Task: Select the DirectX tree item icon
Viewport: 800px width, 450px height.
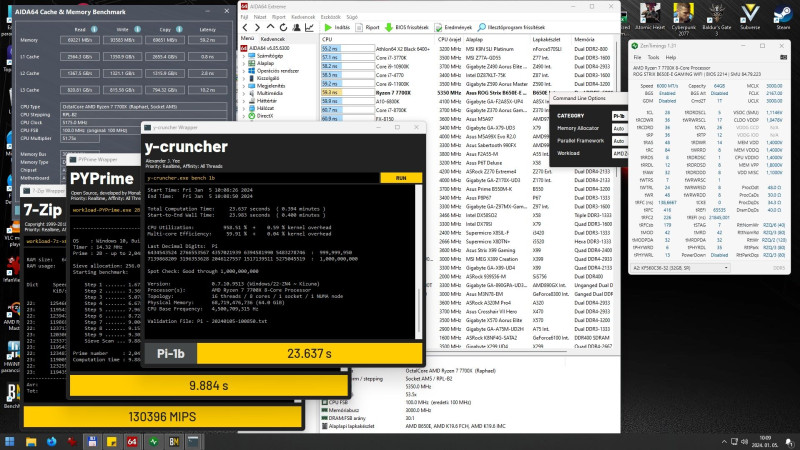Action: 252,116
